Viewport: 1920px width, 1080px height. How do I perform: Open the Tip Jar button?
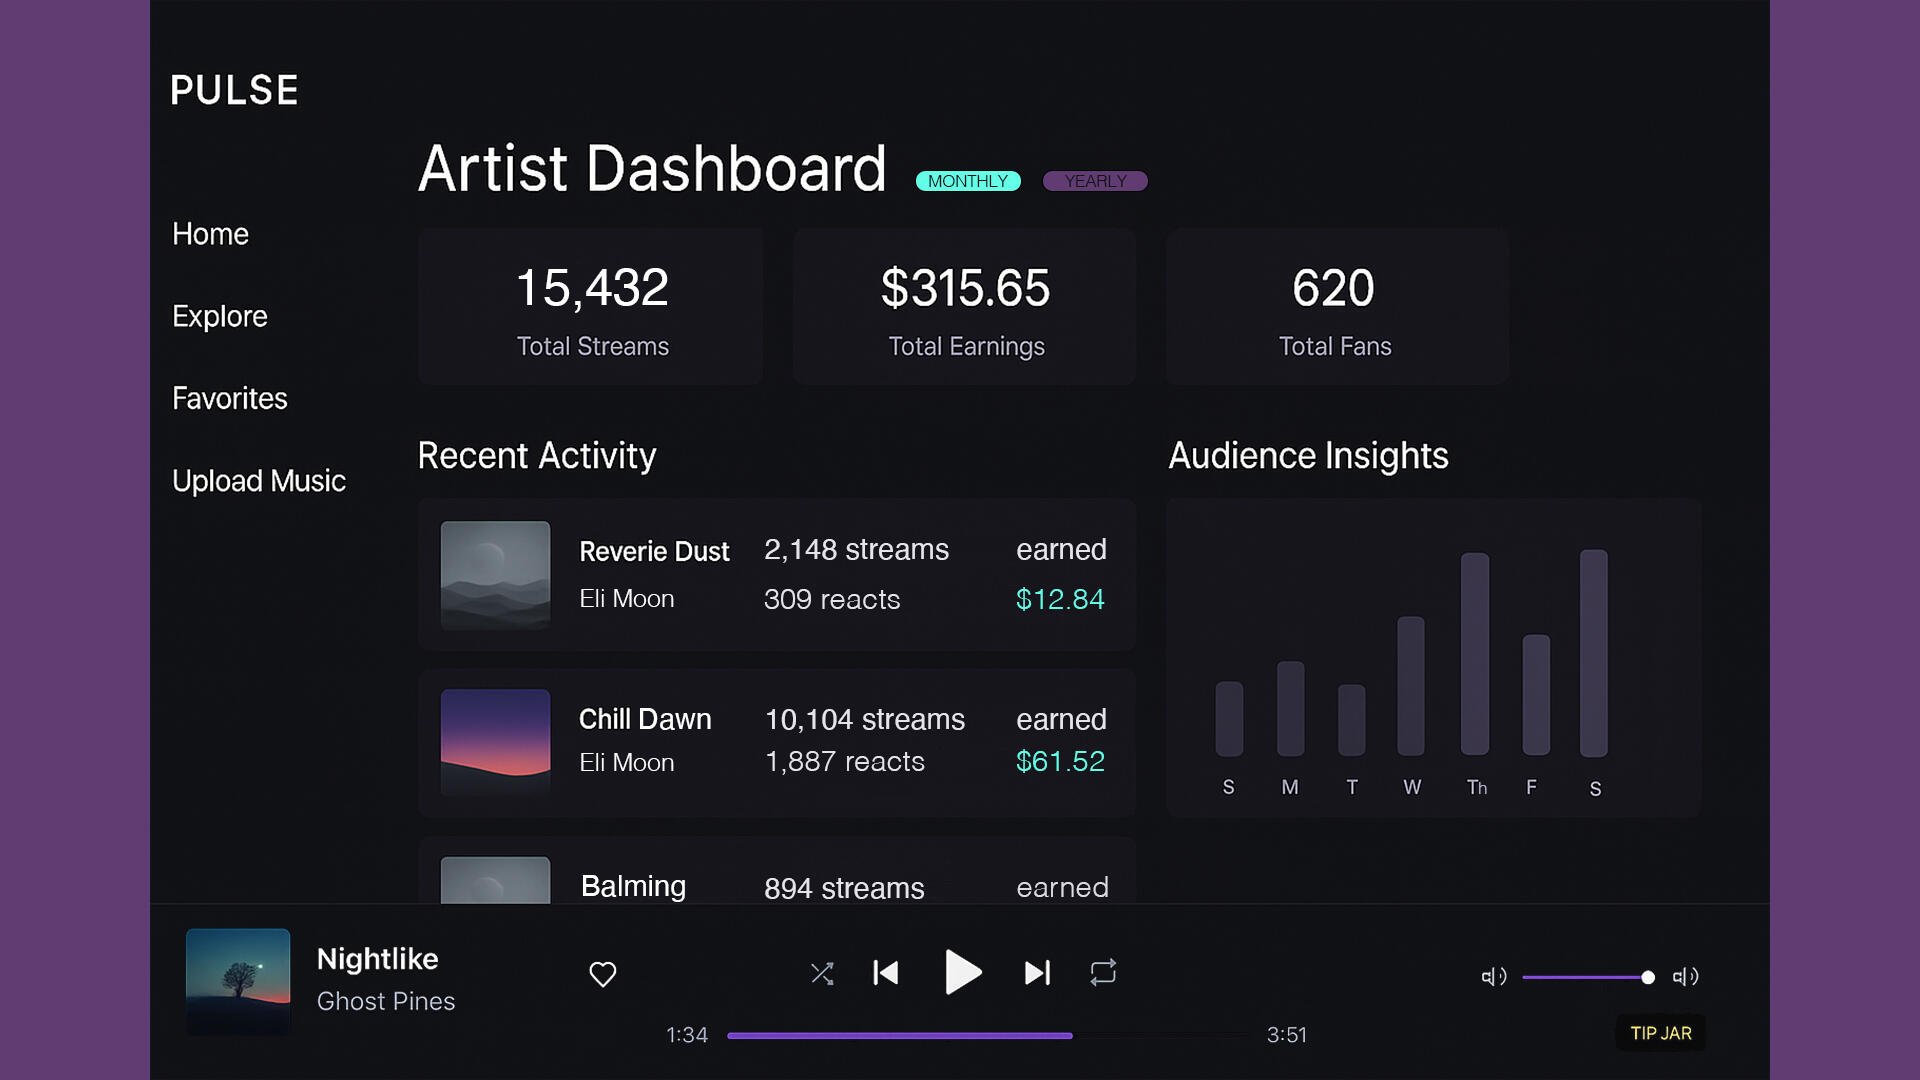tap(1660, 1033)
